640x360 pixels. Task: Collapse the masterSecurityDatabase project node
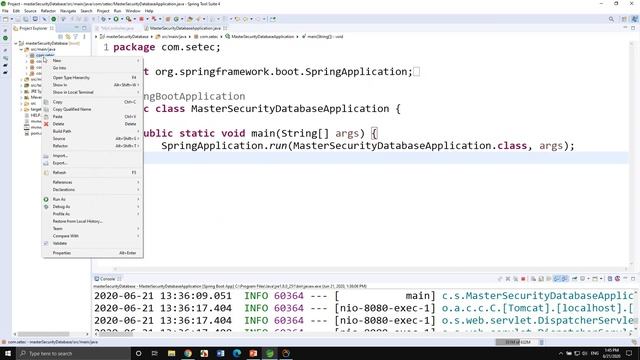click(x=16, y=43)
